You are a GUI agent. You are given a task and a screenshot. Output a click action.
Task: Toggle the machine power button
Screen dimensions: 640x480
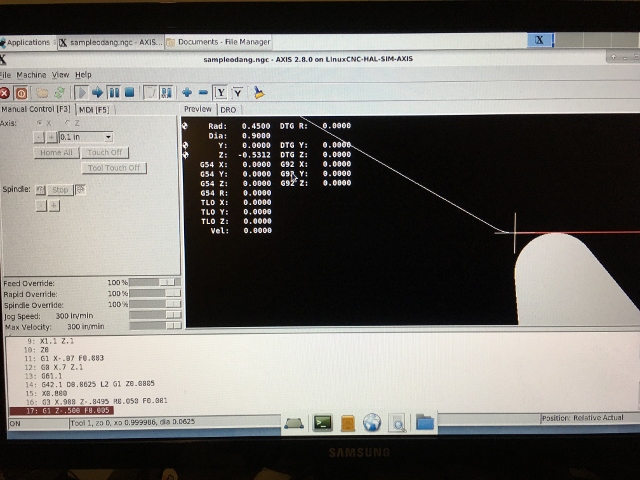[21, 93]
